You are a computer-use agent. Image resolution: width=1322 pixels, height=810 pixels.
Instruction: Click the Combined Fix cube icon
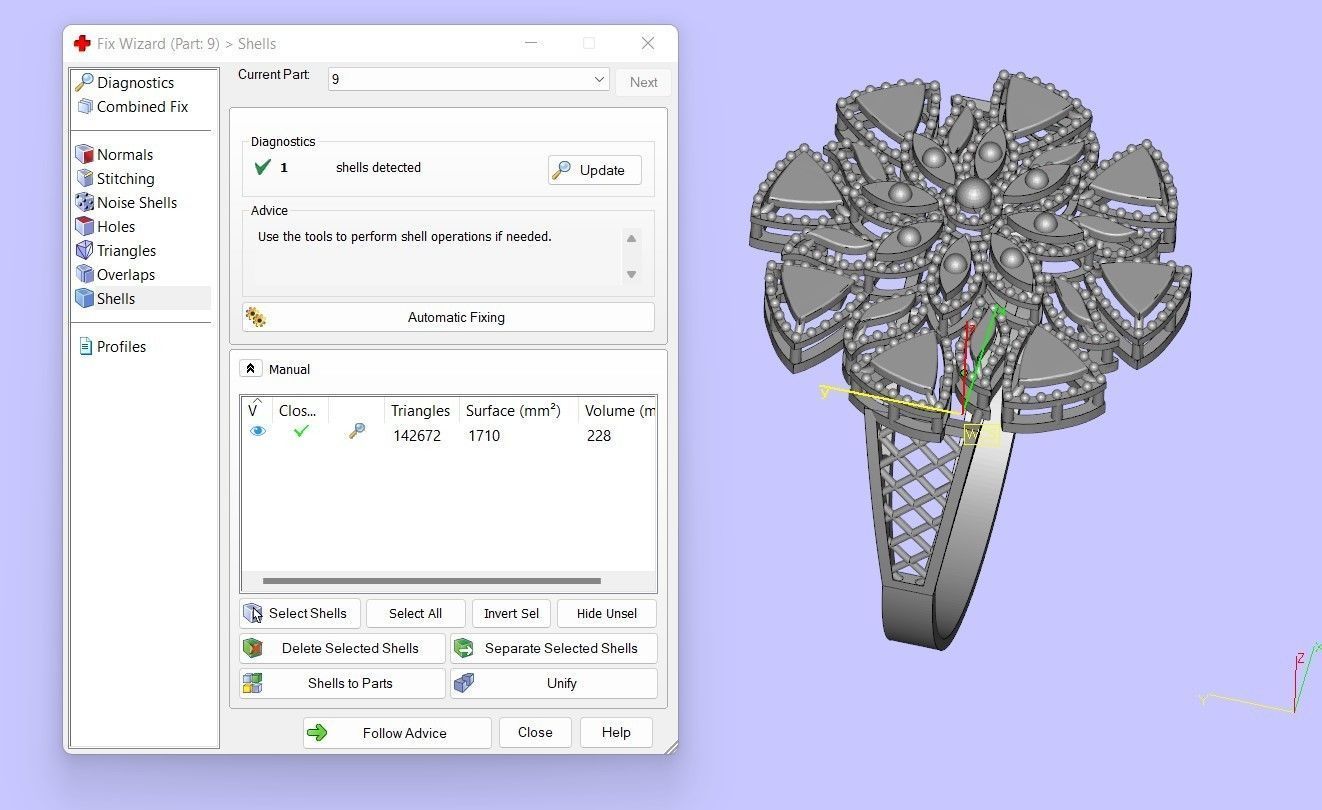tap(85, 106)
